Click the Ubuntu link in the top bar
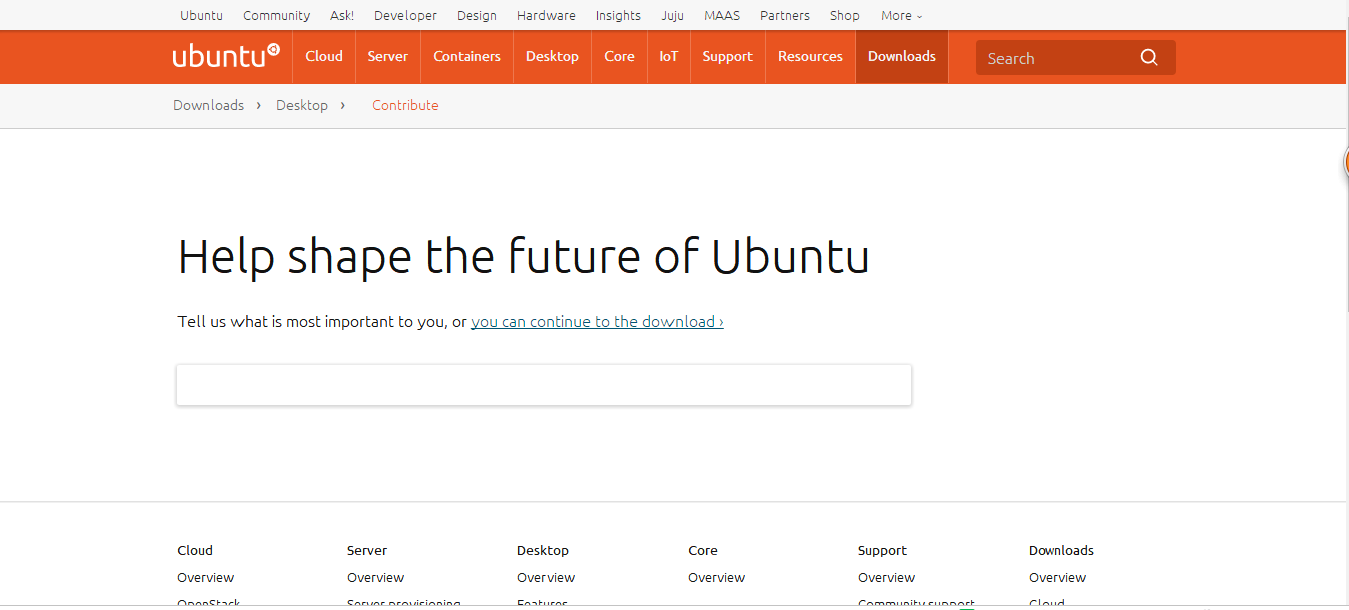1349x610 pixels. [x=201, y=15]
